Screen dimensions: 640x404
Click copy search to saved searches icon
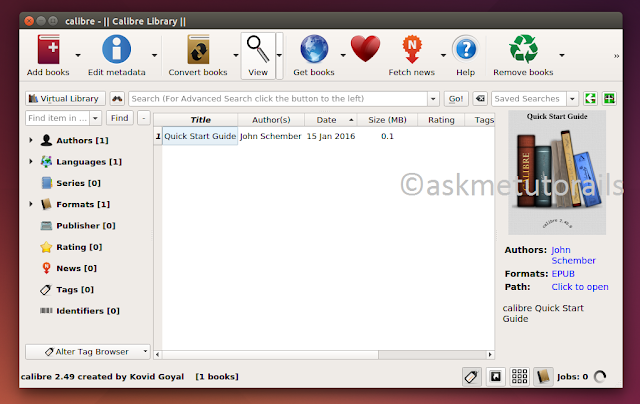click(590, 98)
